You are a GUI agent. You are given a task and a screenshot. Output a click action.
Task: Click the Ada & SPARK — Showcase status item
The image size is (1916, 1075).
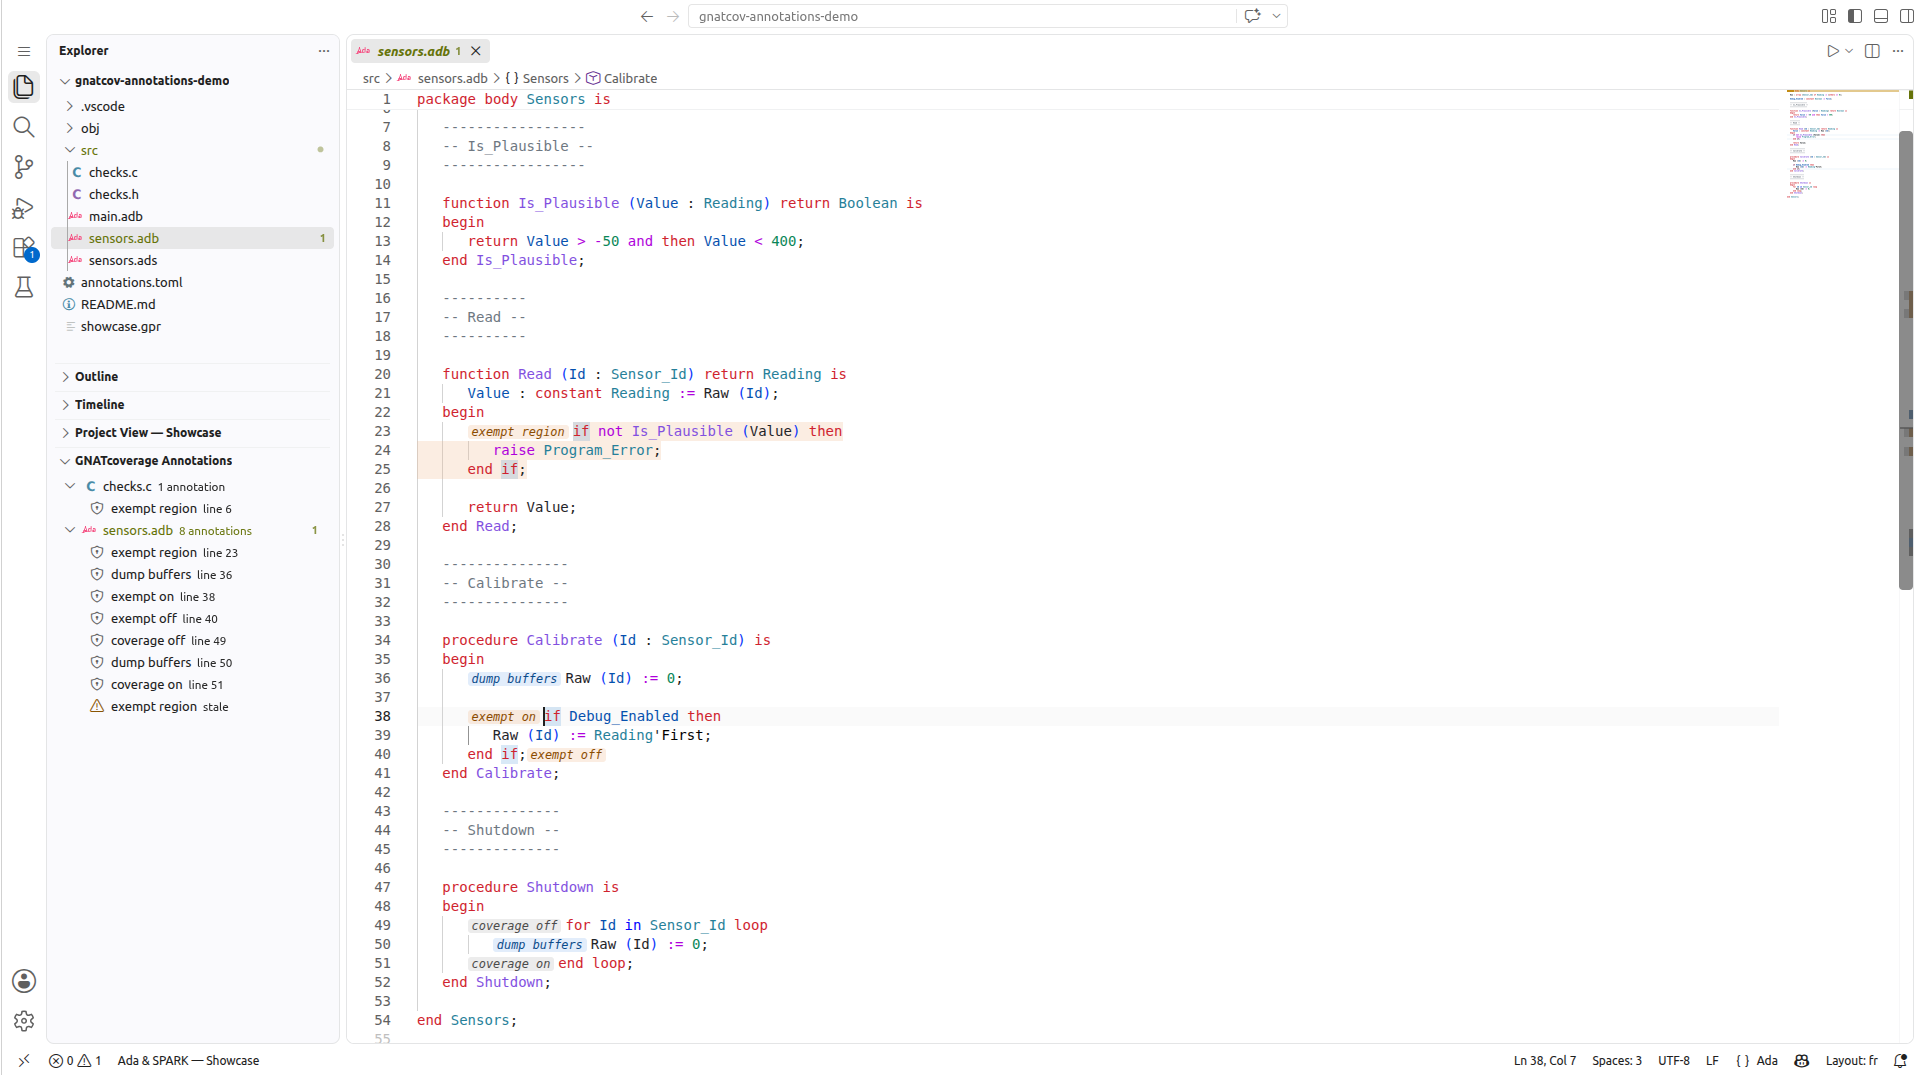pyautogui.click(x=188, y=1061)
